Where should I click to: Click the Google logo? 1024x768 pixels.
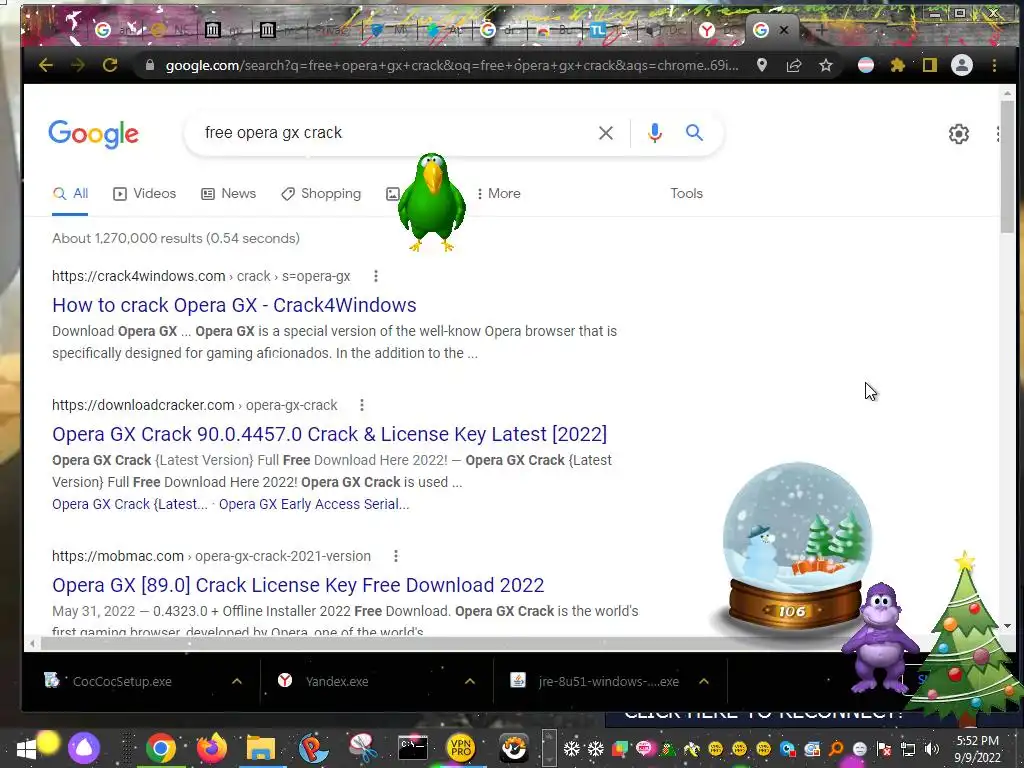tap(93, 134)
